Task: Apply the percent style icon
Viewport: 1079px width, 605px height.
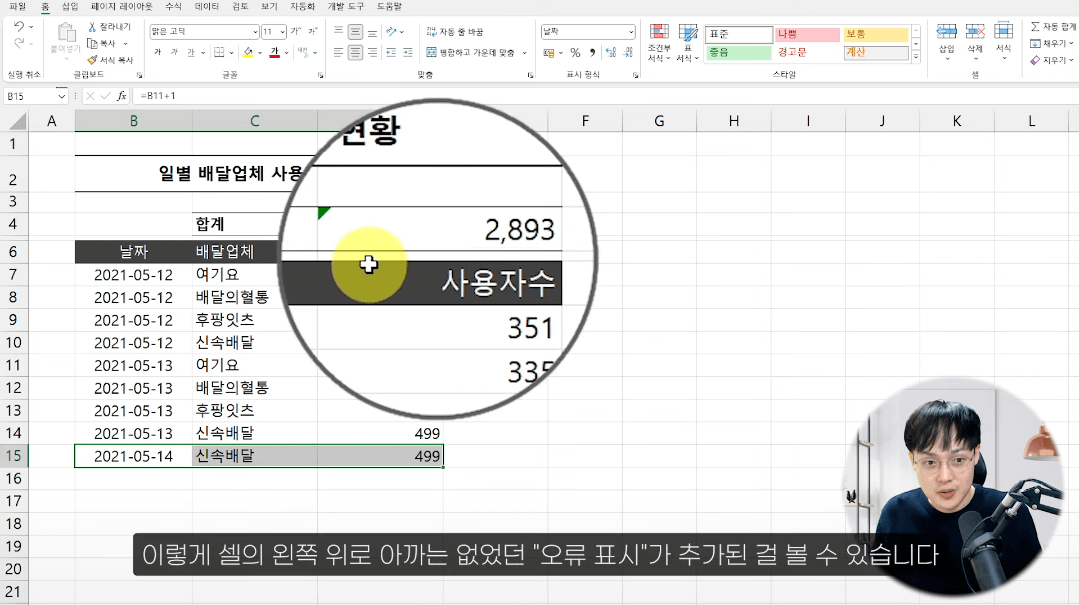Action: pyautogui.click(x=575, y=52)
